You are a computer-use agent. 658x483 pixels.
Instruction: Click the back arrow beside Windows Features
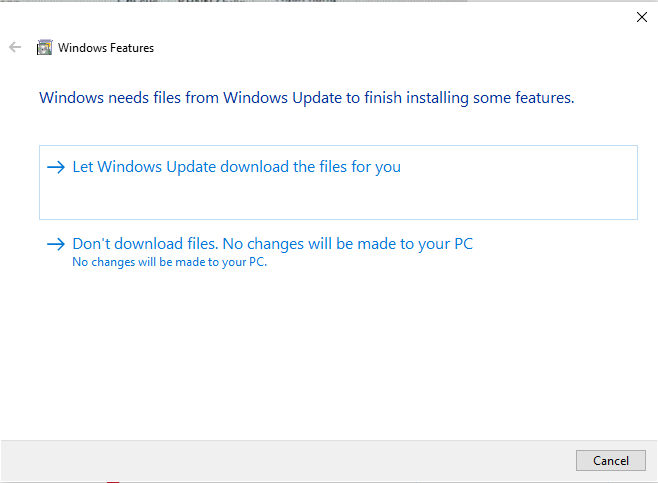tap(15, 47)
